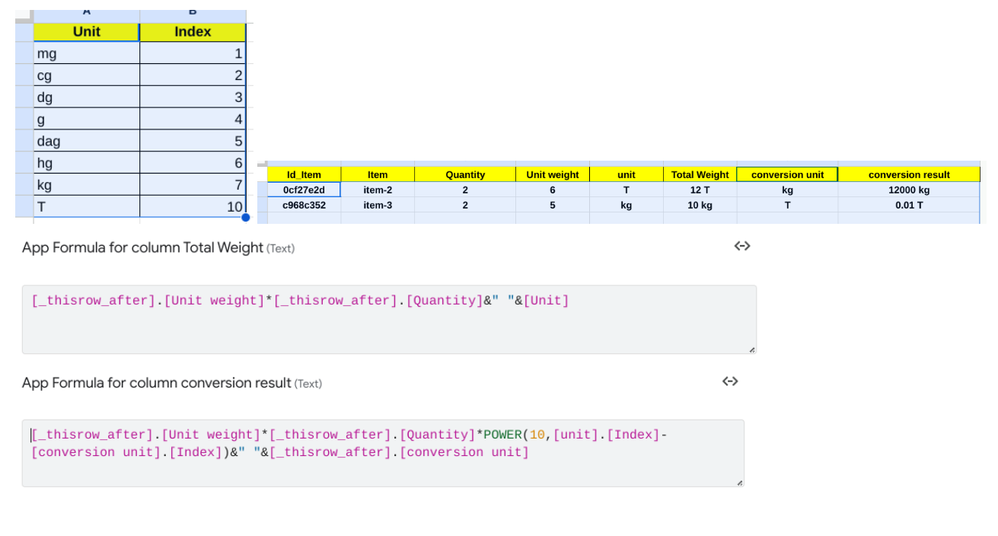Select the Total Weight header cell

point(699,174)
